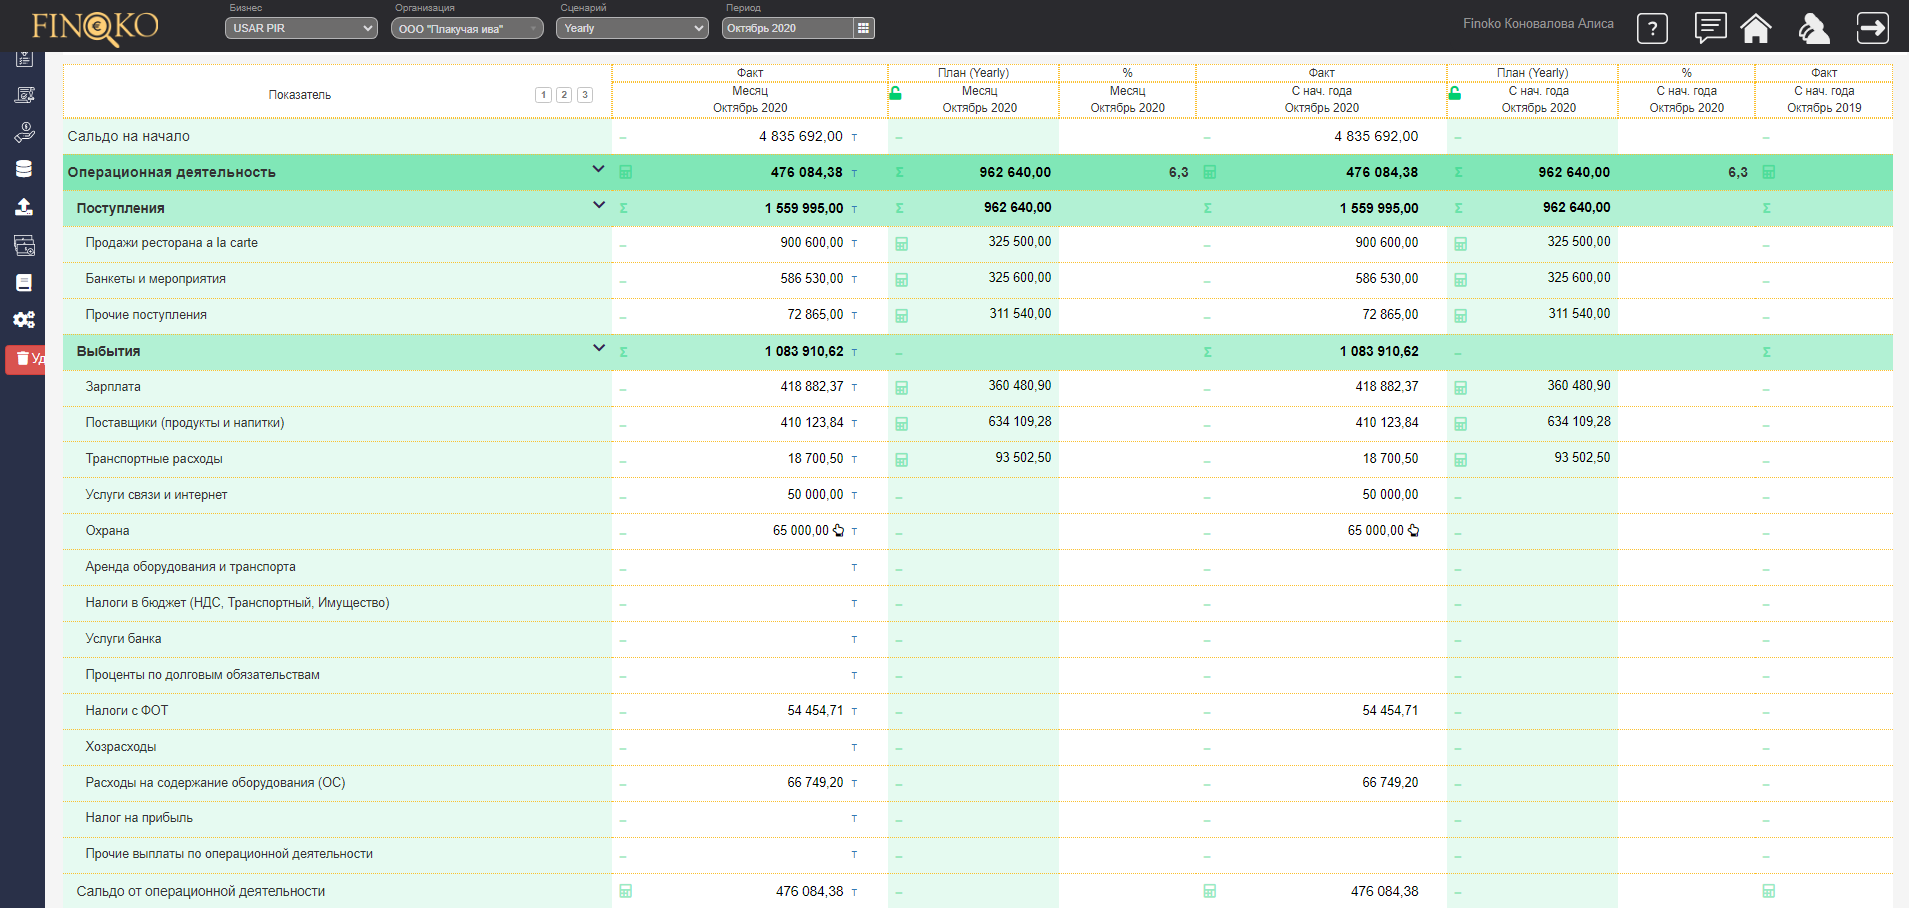
Task: Go to the home page icon
Action: pyautogui.click(x=1755, y=28)
